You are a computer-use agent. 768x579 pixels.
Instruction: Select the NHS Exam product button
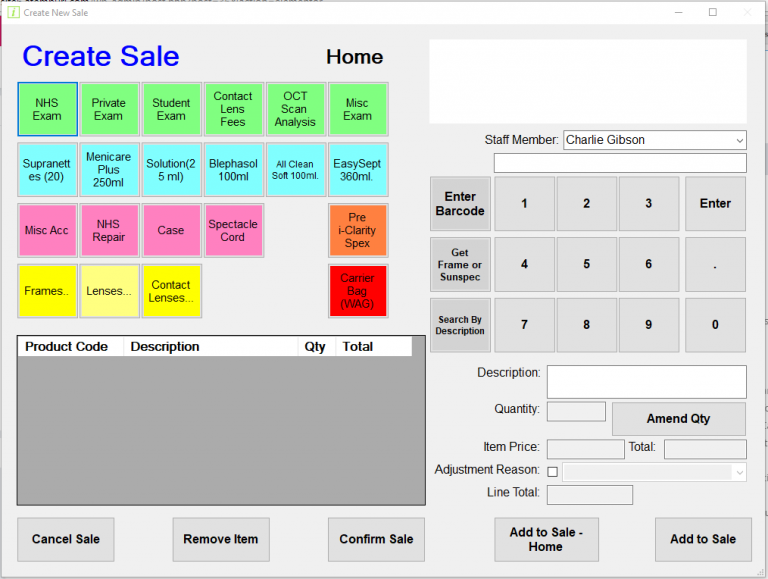click(x=48, y=109)
